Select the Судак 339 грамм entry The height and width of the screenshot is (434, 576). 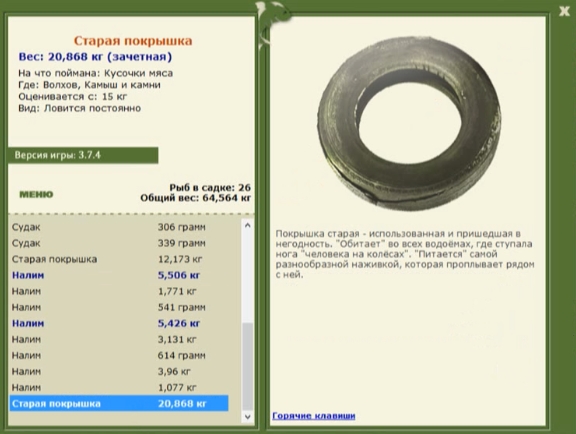point(119,243)
